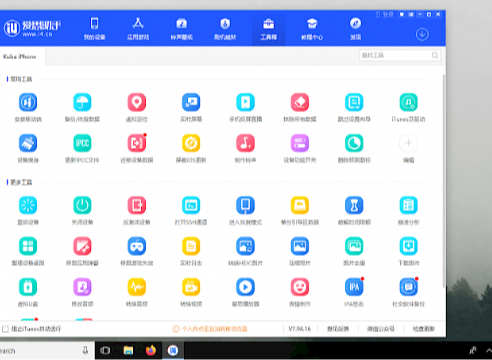Open the Social App Backup tool
Screen dimensions: 492x360
coord(408,287)
